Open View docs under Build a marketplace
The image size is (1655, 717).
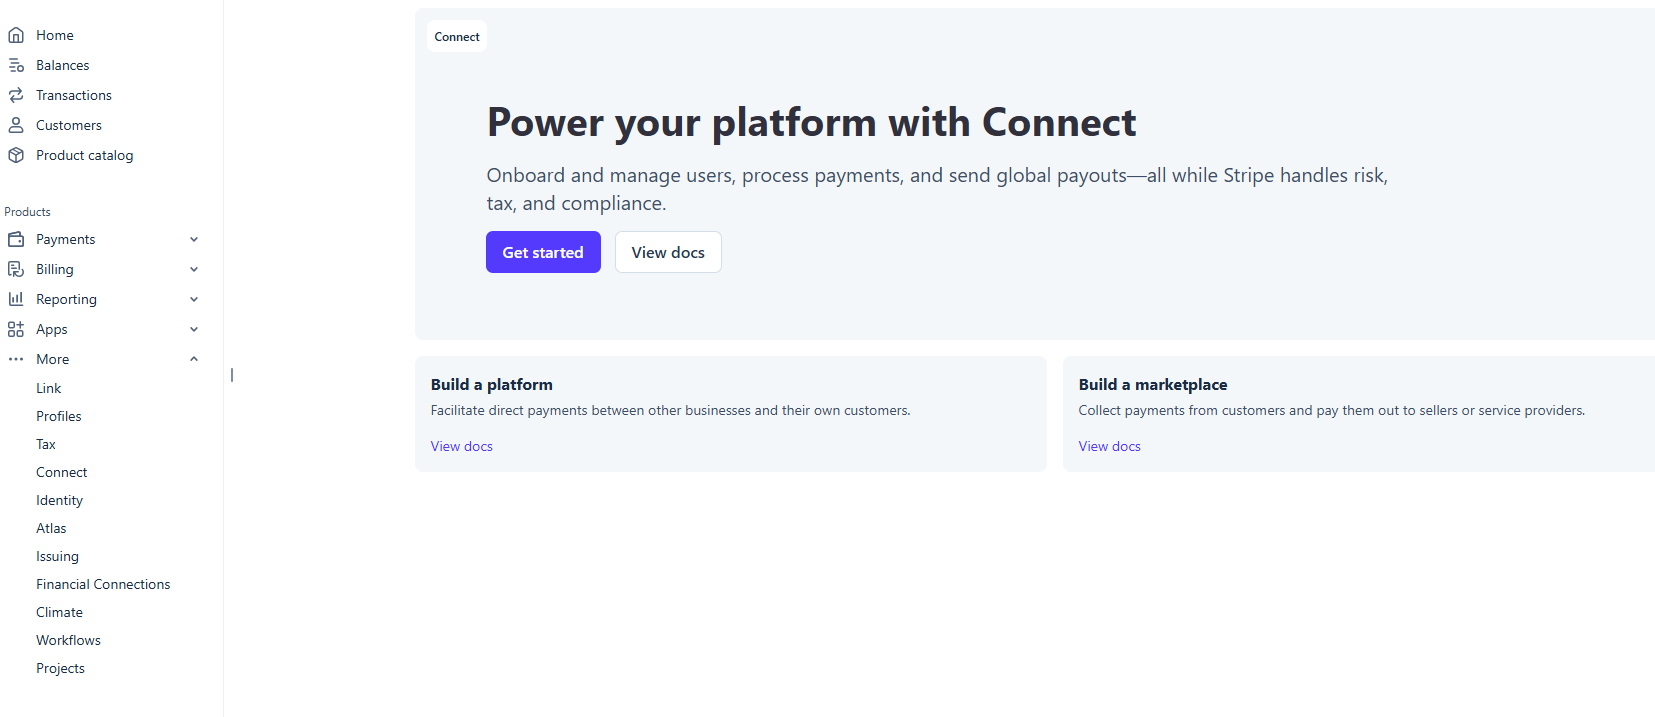click(1110, 446)
